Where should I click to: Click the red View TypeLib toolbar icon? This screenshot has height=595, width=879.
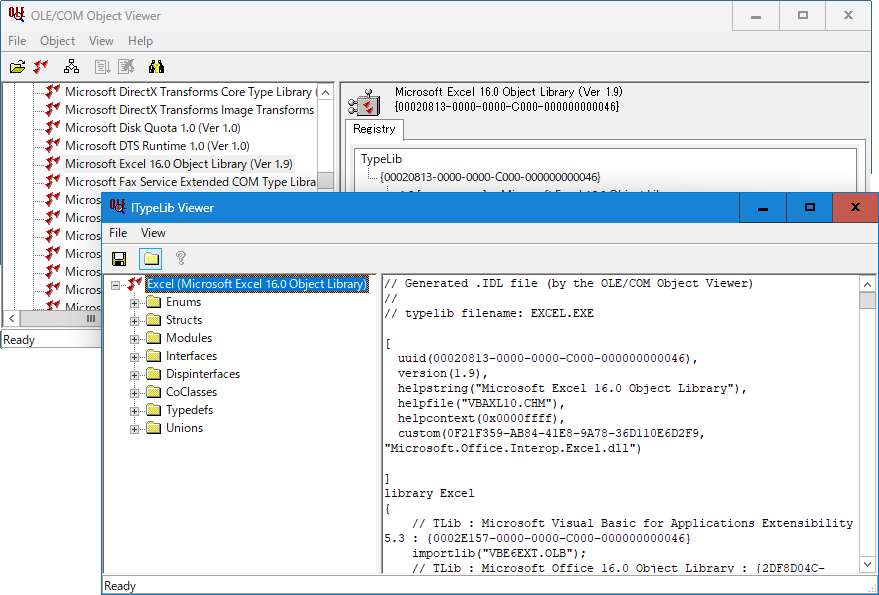(40, 66)
